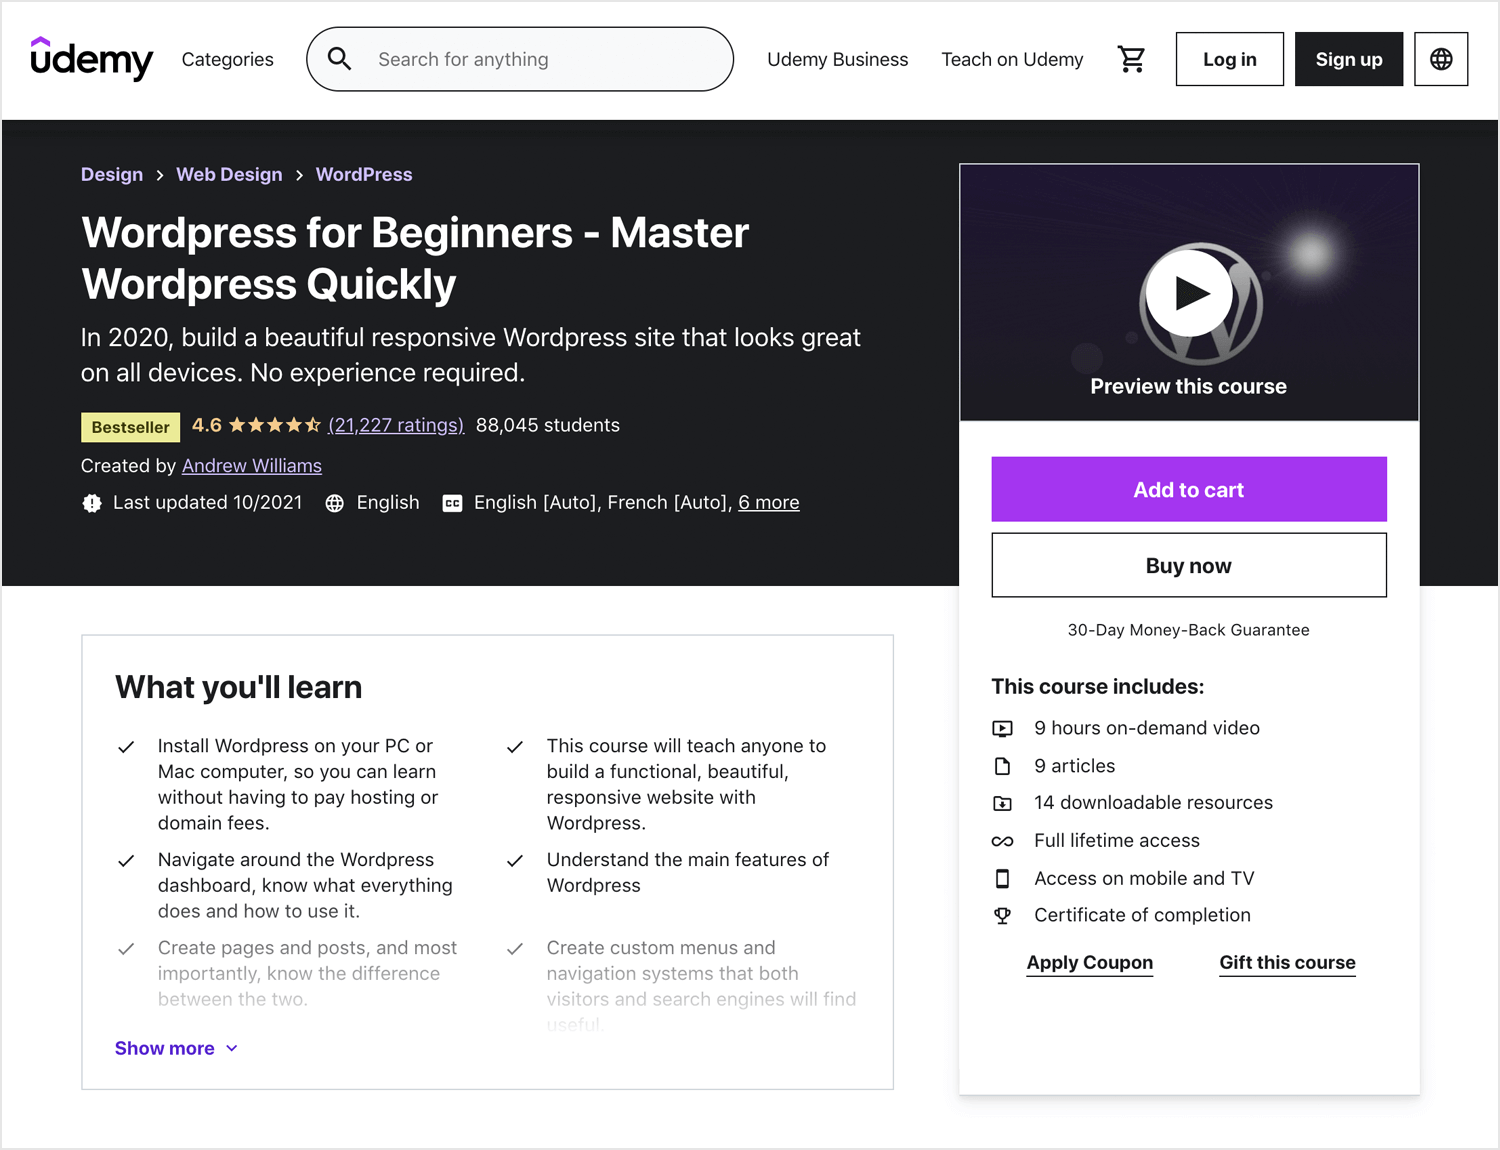This screenshot has width=1500, height=1150.
Task: Click Certificate of completion text
Action: pos(1143,915)
